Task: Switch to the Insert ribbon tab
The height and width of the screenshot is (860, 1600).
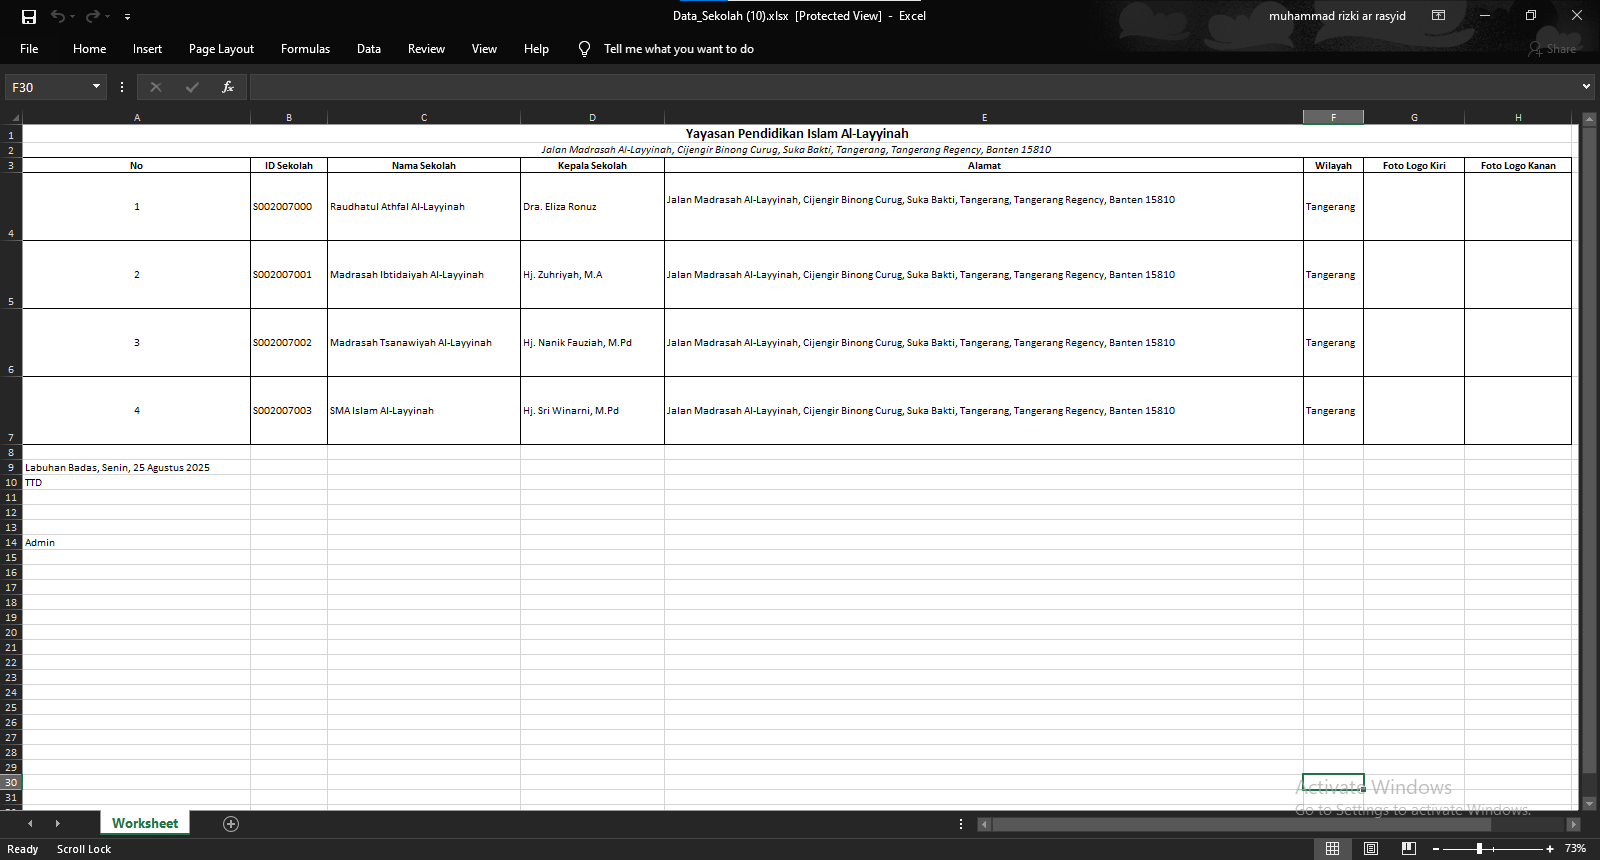Action: 147,49
